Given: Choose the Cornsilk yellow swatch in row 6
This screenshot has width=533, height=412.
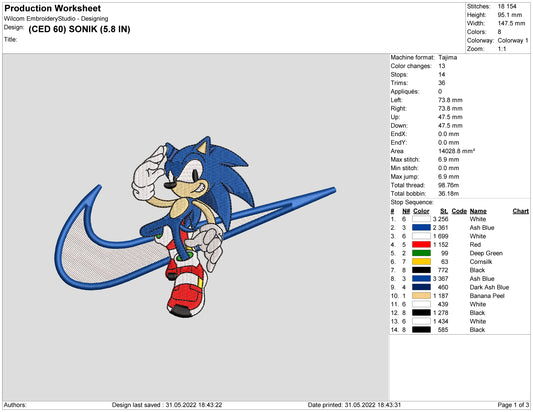Looking at the screenshot, I should pyautogui.click(x=421, y=262).
